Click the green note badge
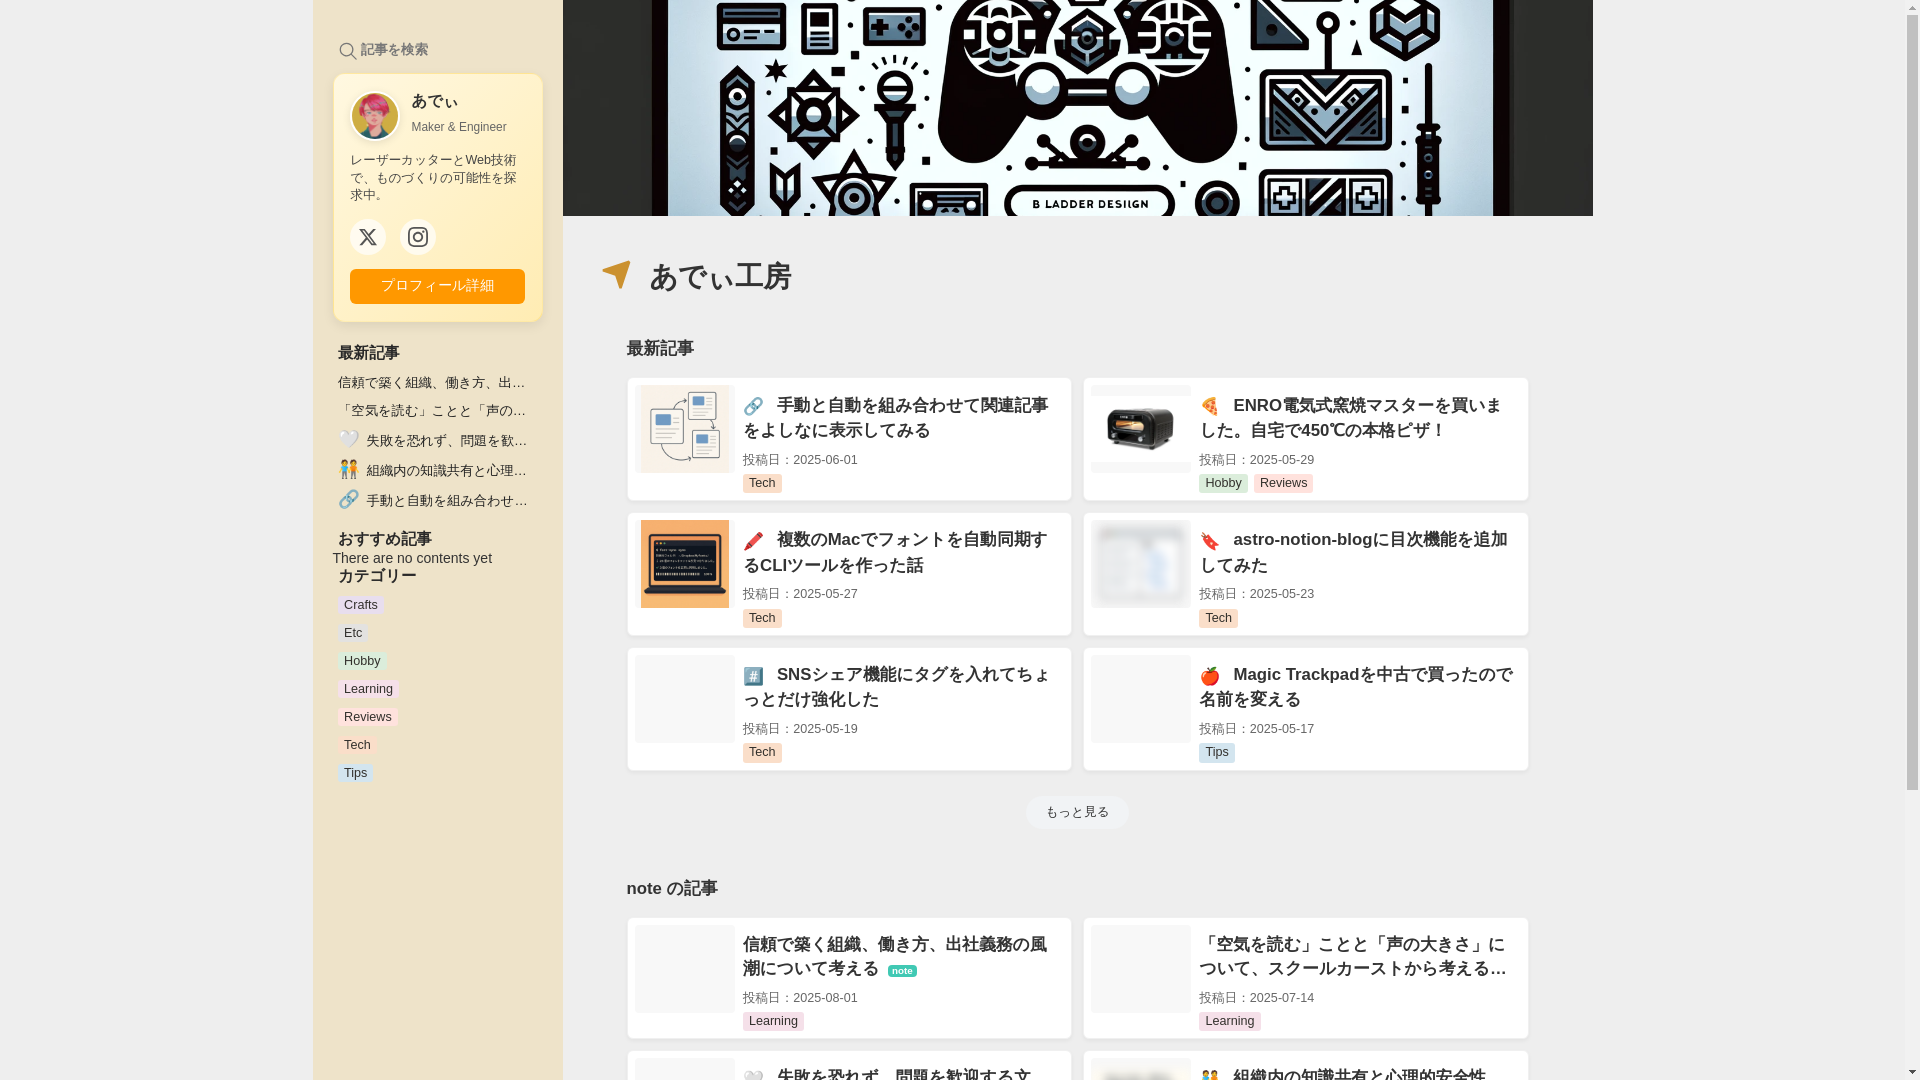Image resolution: width=1920 pixels, height=1080 pixels. pyautogui.click(x=902, y=971)
